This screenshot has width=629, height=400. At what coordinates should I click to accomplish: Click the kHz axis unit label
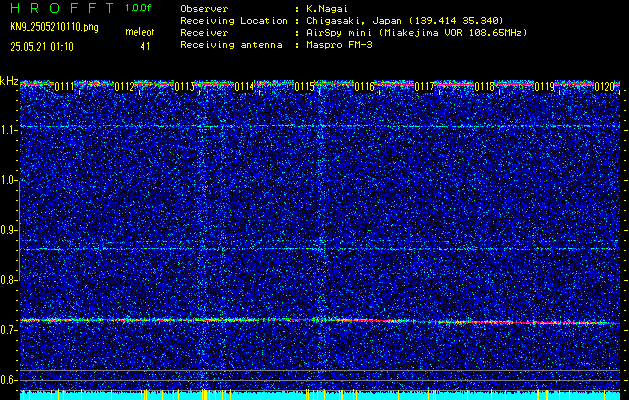[9, 81]
